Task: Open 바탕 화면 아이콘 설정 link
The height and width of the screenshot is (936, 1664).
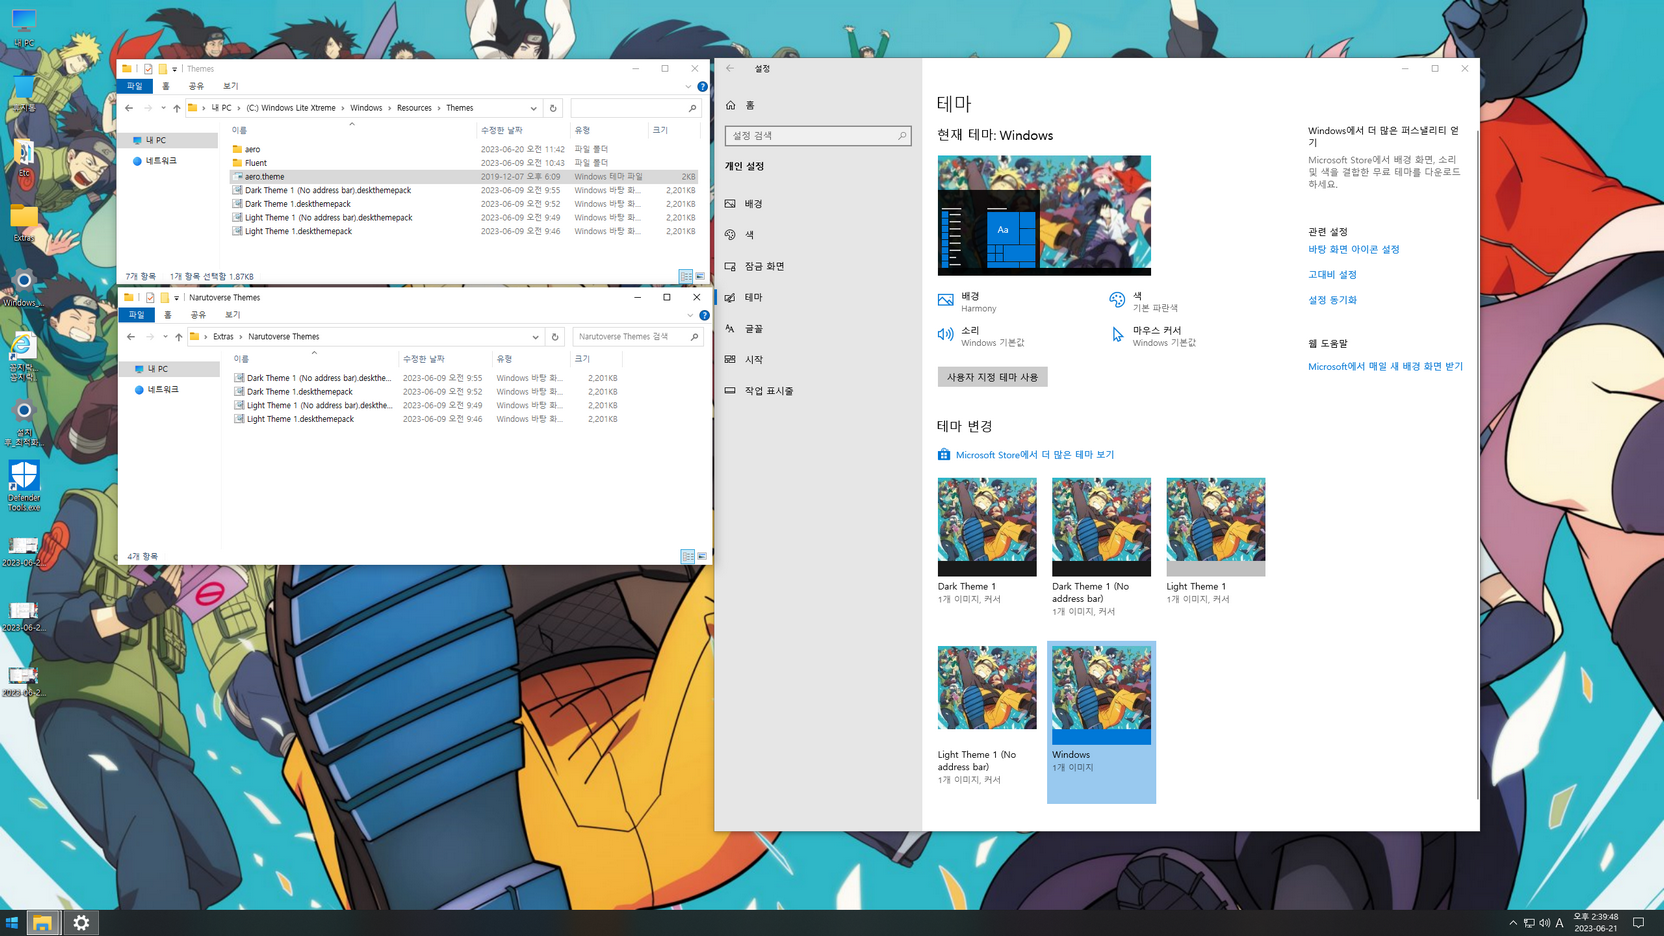Action: coord(1353,249)
